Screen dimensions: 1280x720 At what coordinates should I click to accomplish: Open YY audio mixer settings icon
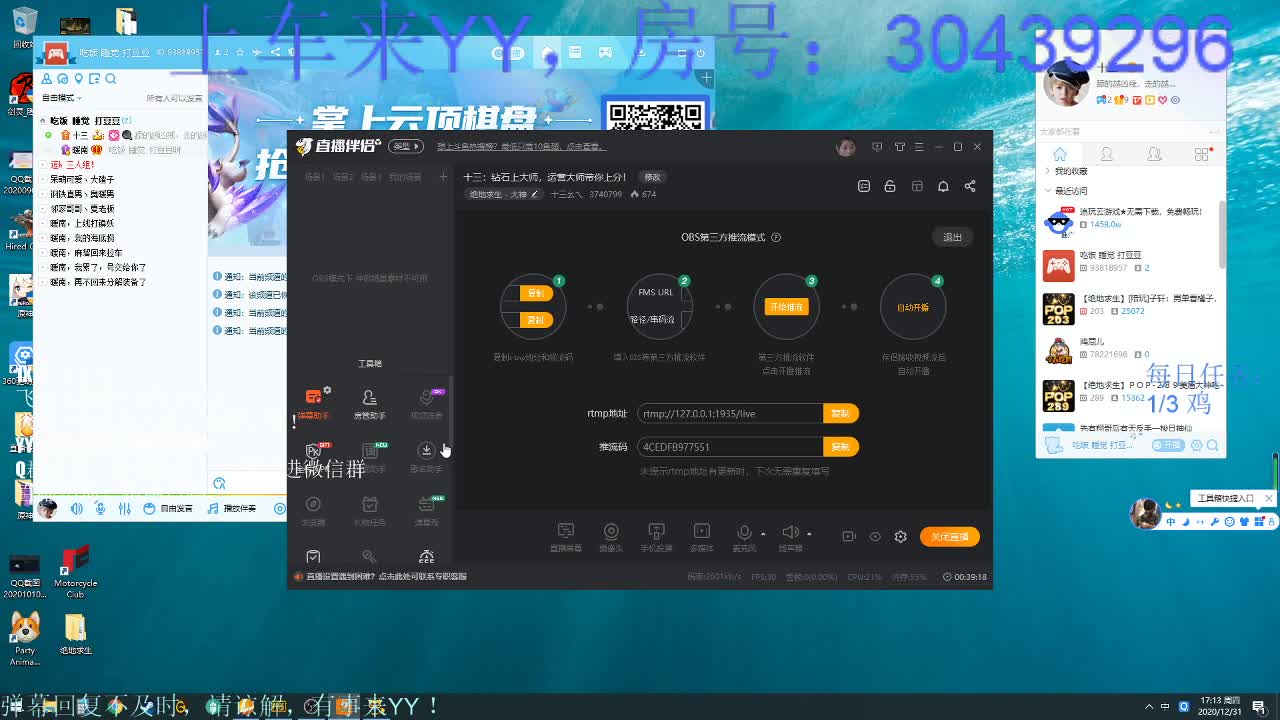coord(124,509)
